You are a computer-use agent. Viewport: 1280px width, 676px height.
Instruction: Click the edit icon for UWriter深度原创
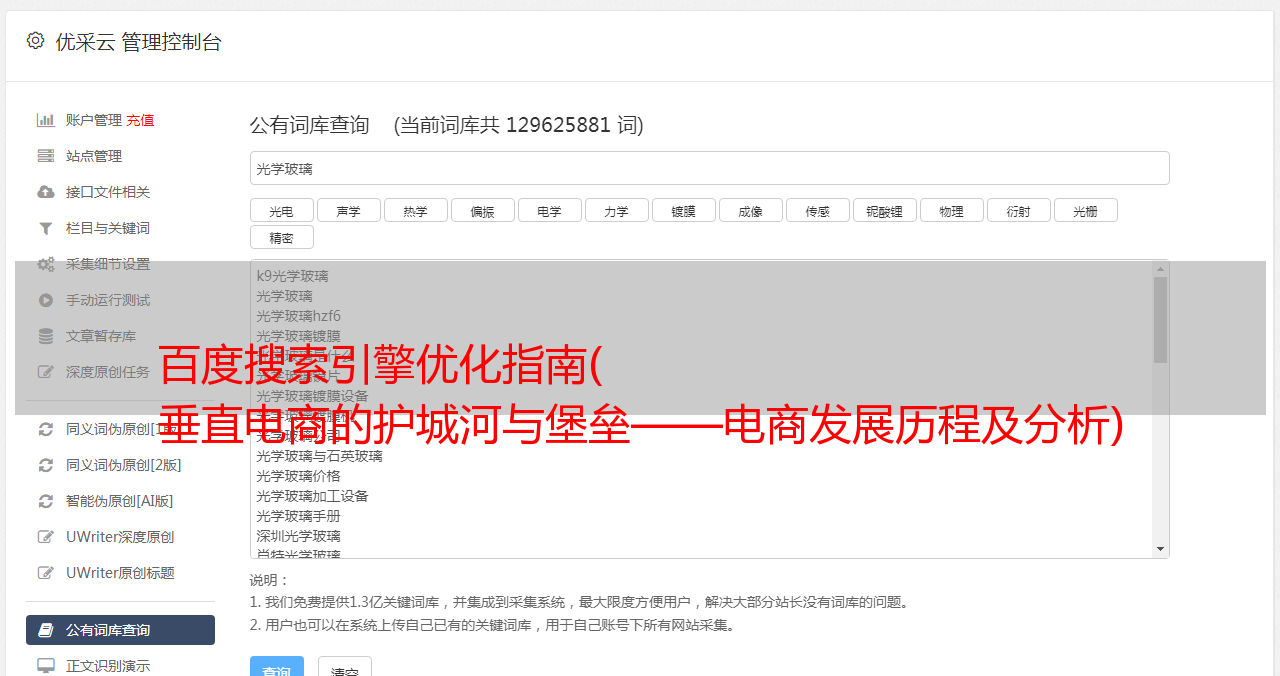click(x=46, y=537)
